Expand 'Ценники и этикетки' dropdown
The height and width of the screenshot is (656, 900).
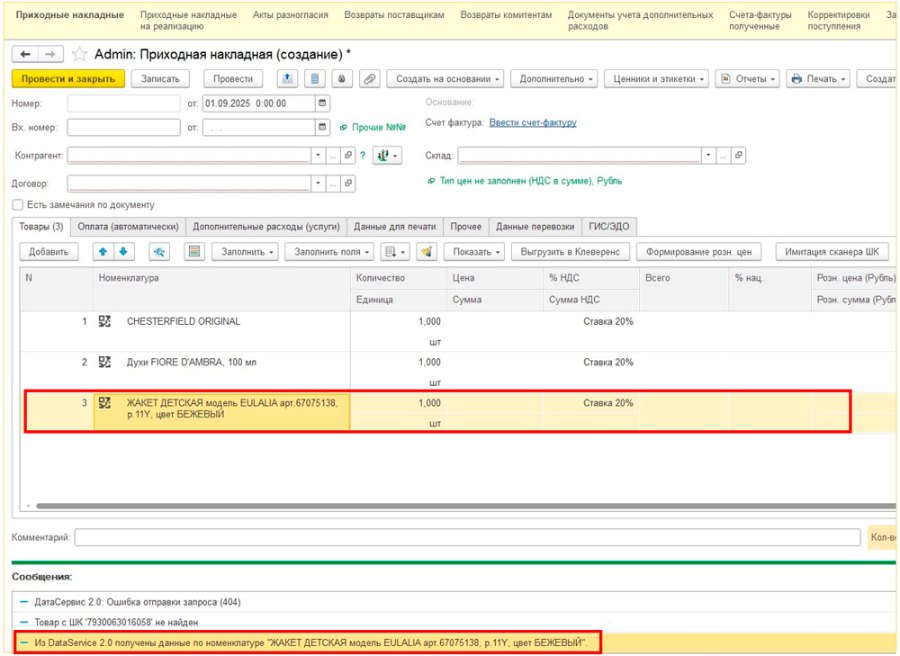(x=656, y=79)
